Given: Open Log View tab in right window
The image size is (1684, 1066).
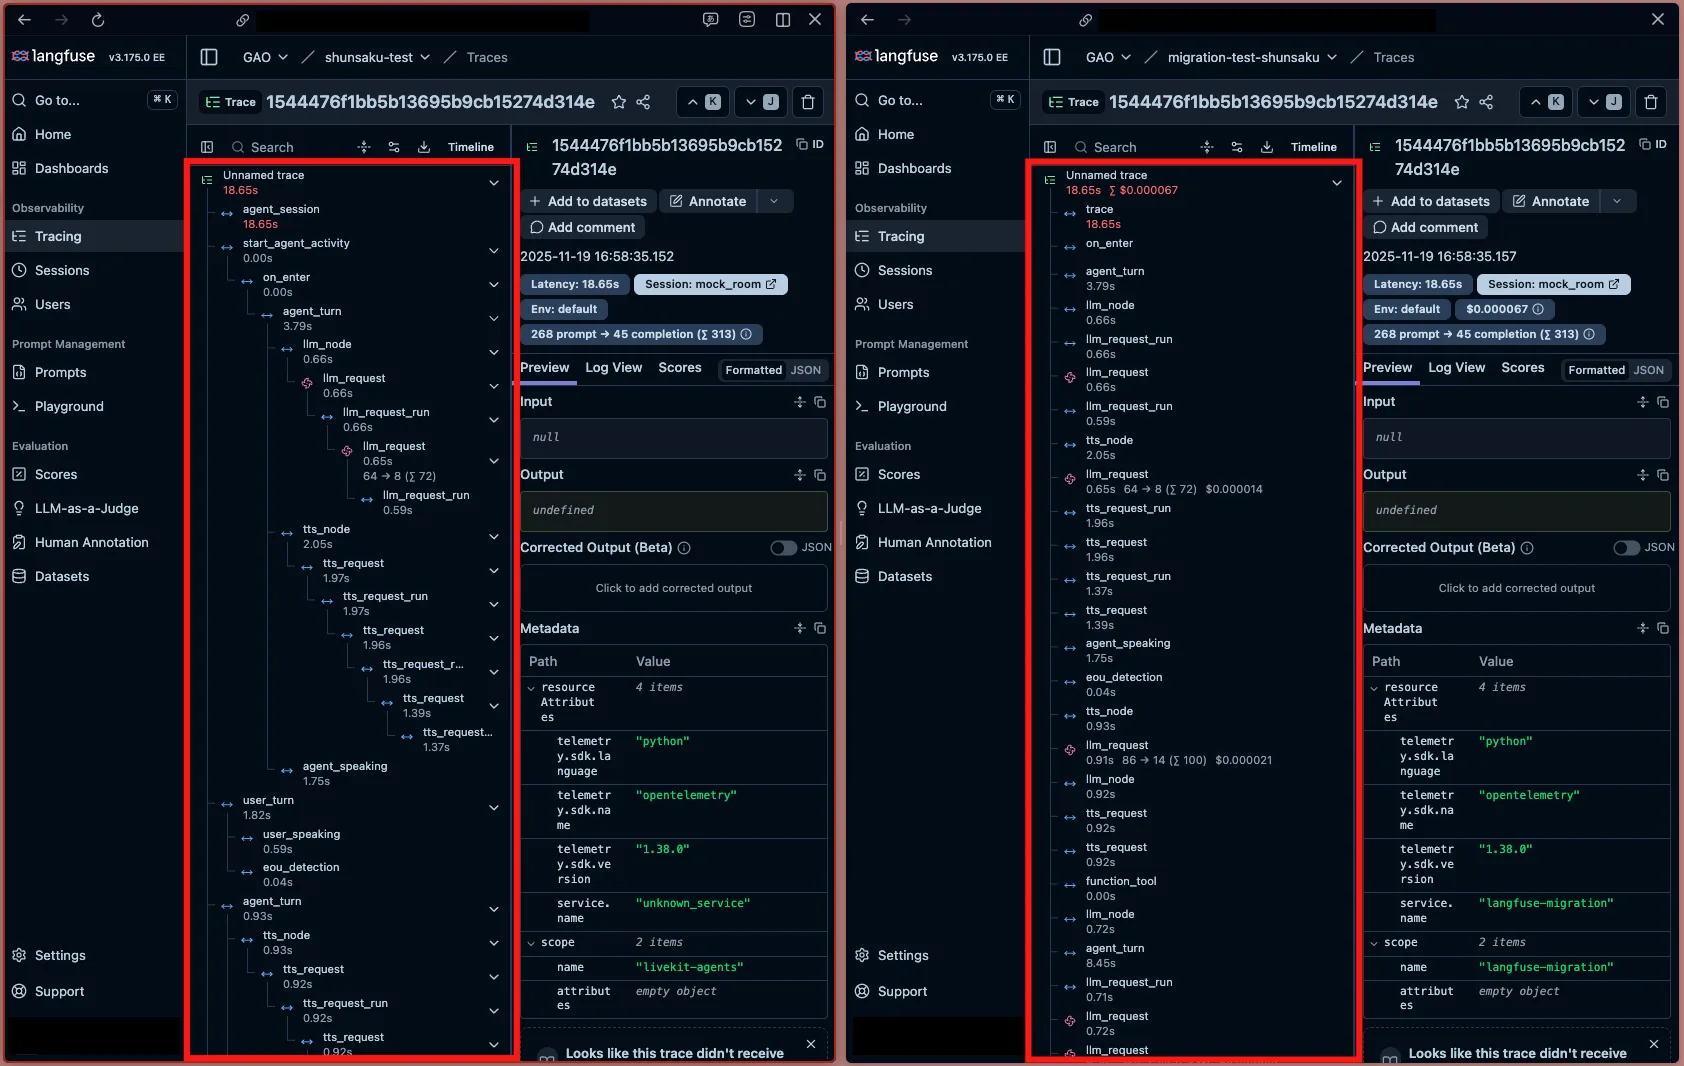Looking at the screenshot, I should (x=1456, y=368).
